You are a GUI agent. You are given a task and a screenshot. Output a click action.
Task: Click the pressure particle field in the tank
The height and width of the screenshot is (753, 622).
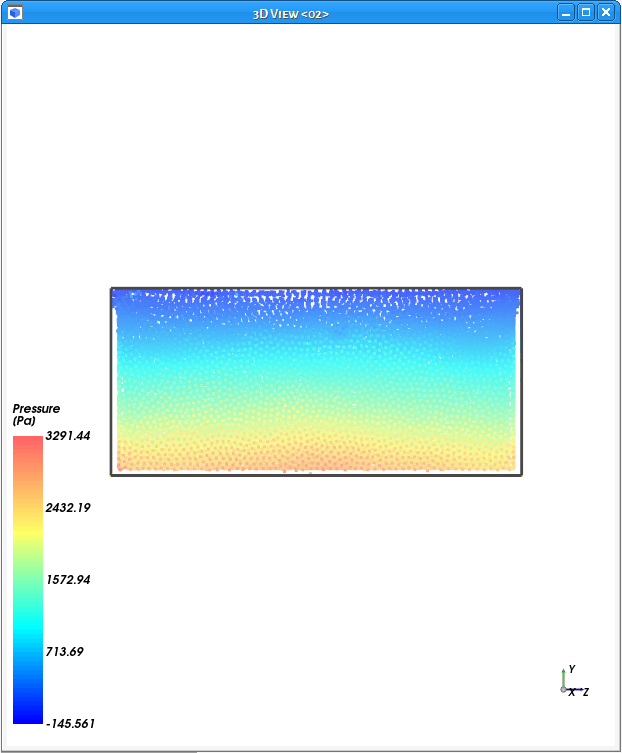coord(317,381)
